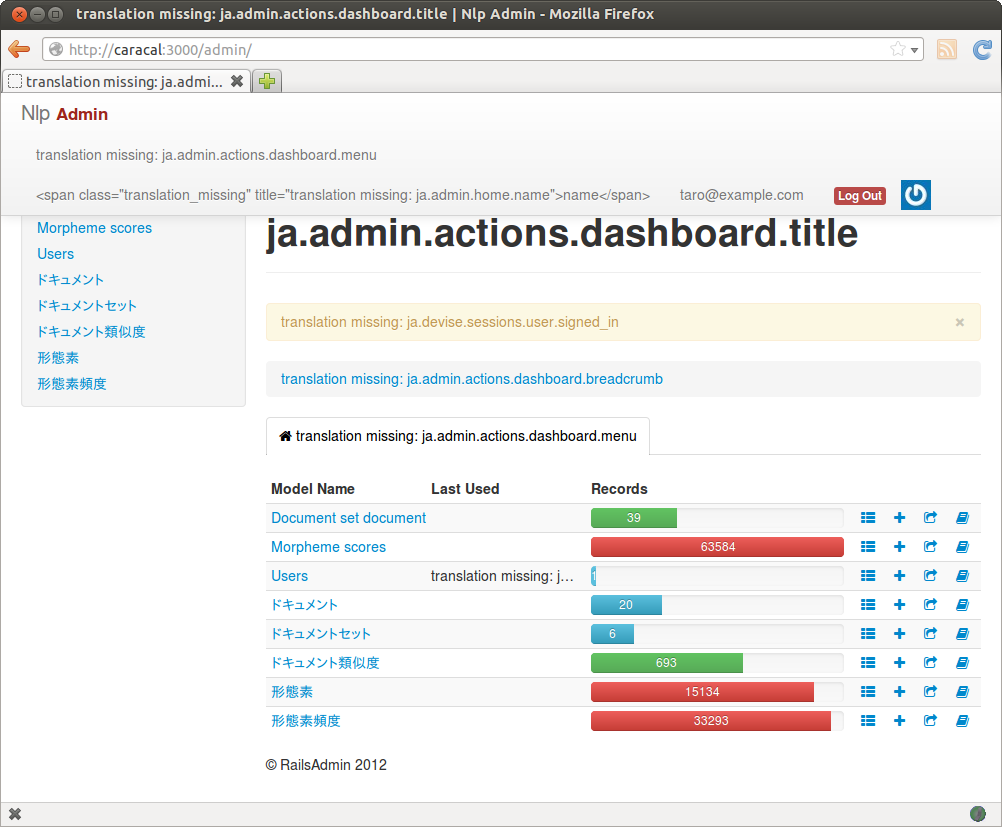Click the RSS feed subscribe icon
Screen dimensions: 1002x827
click(946, 49)
